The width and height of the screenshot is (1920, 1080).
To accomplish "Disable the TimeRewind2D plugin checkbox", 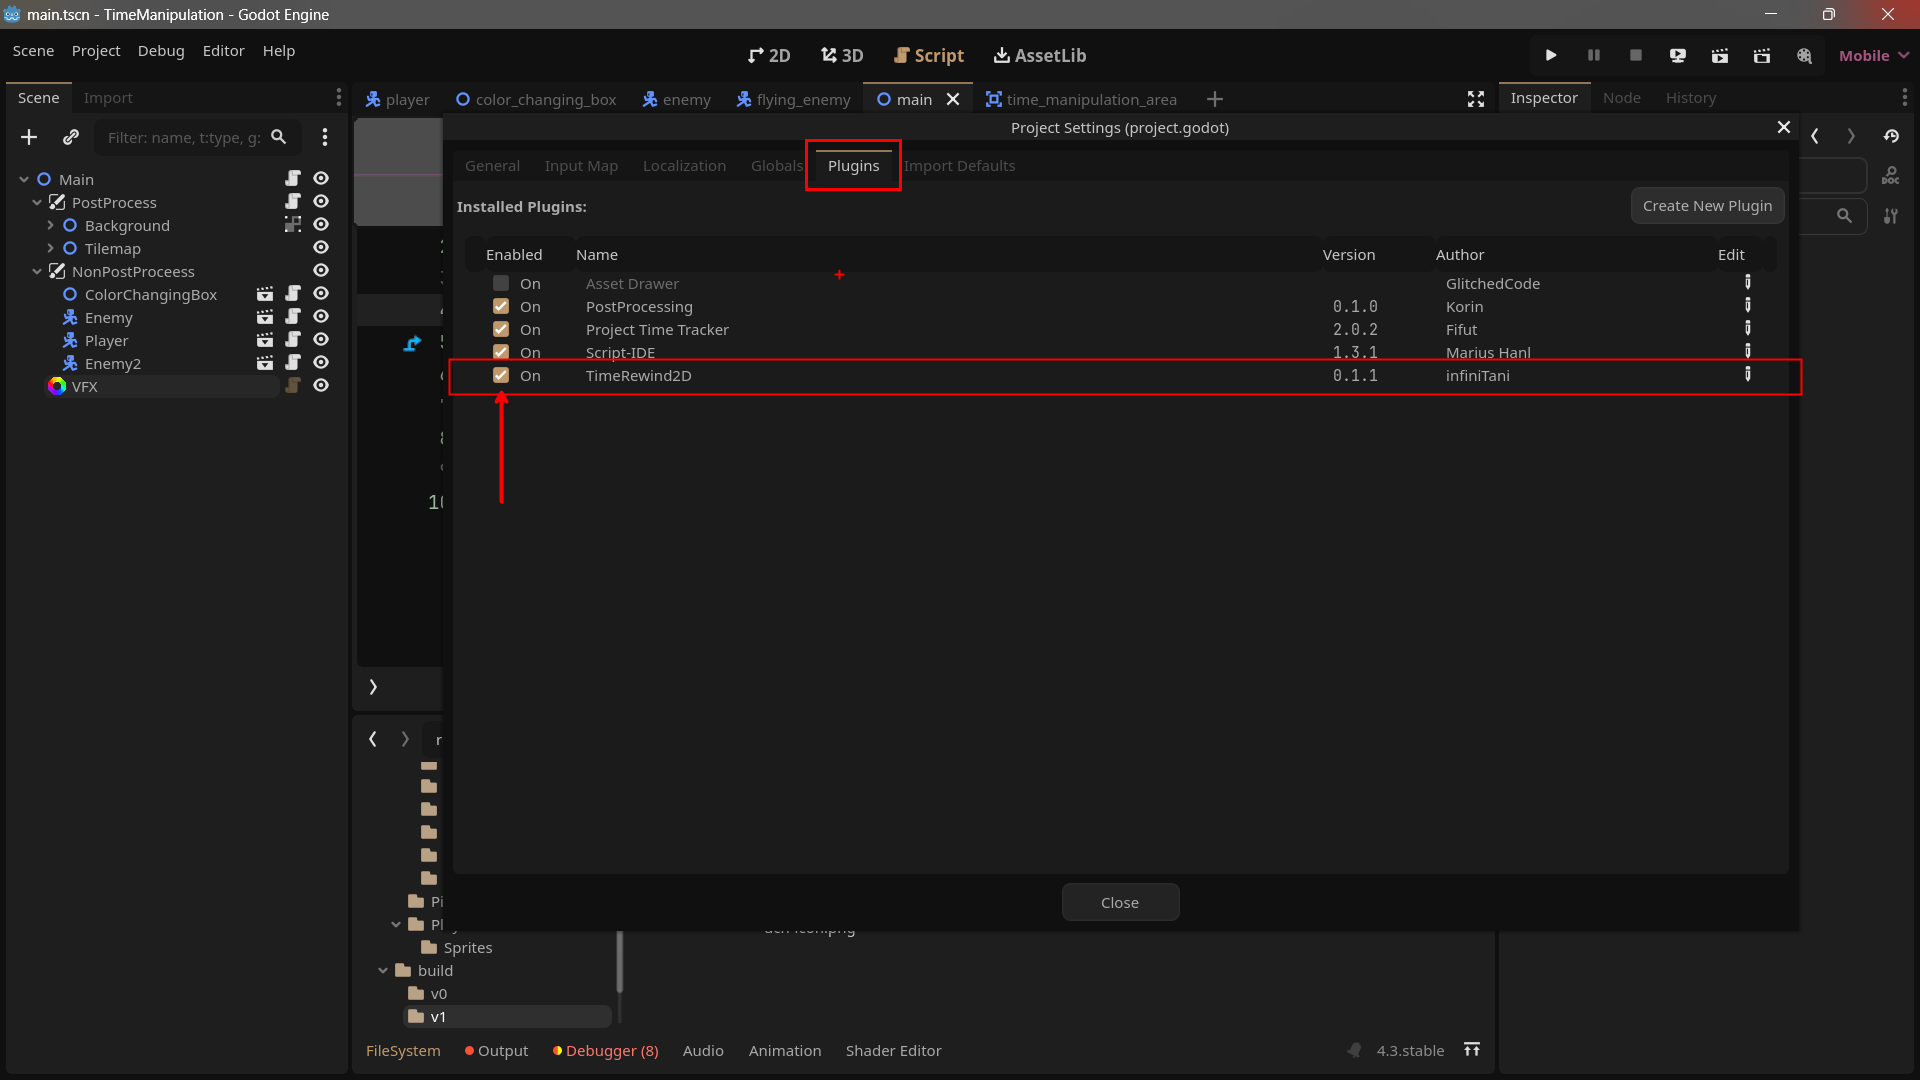I will click(x=501, y=375).
